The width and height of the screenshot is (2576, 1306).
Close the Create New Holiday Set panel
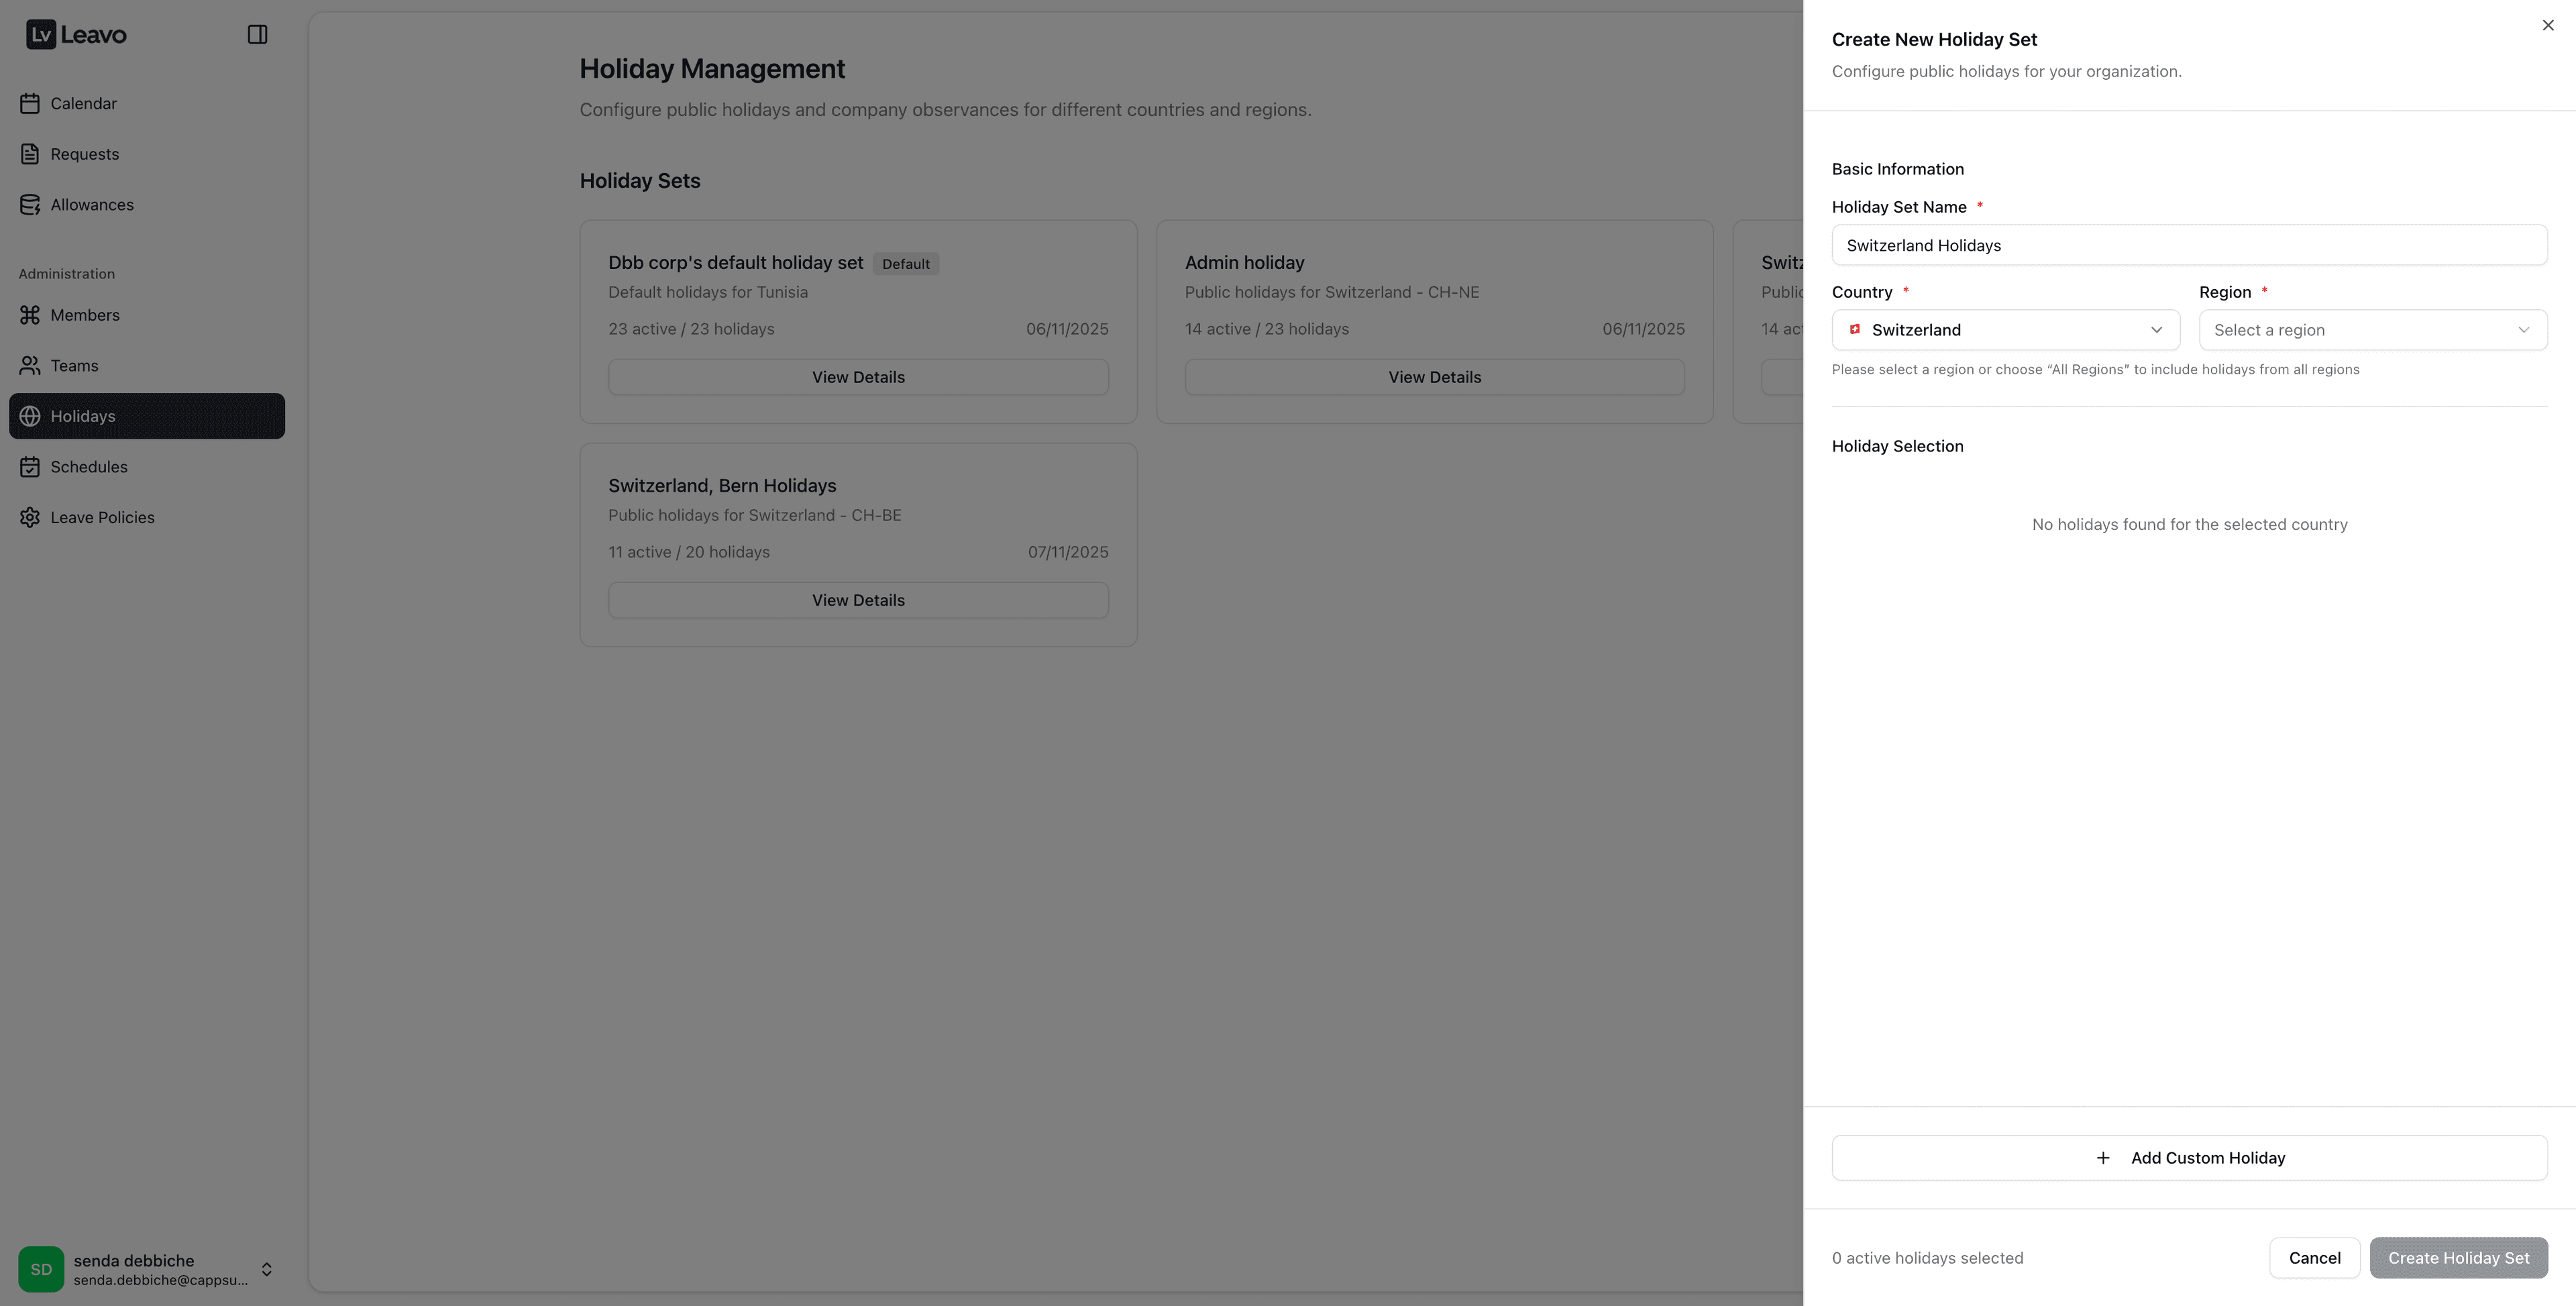[x=2547, y=26]
